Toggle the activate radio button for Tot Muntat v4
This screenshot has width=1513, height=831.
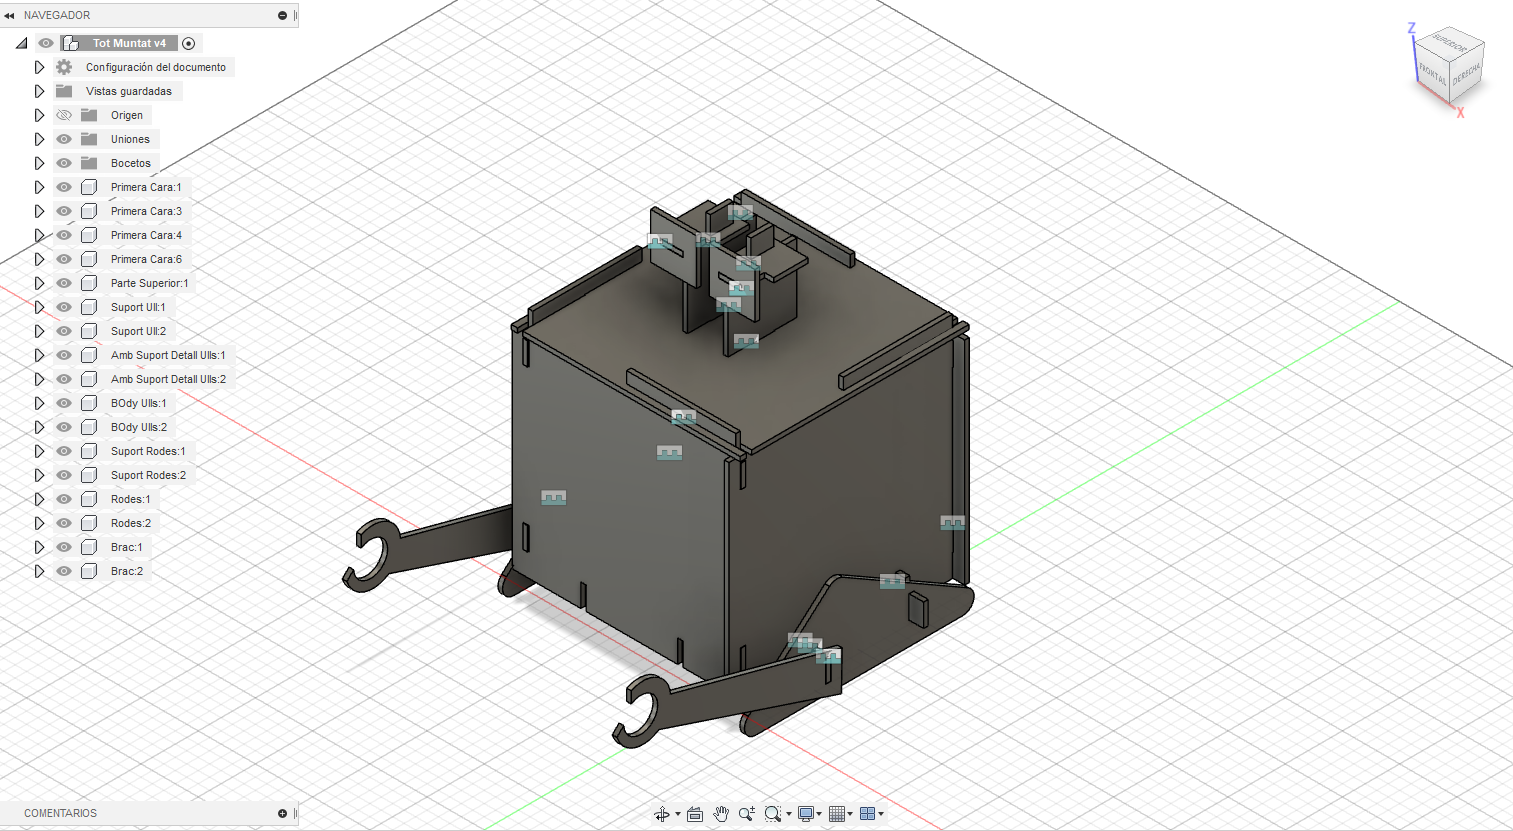click(189, 43)
